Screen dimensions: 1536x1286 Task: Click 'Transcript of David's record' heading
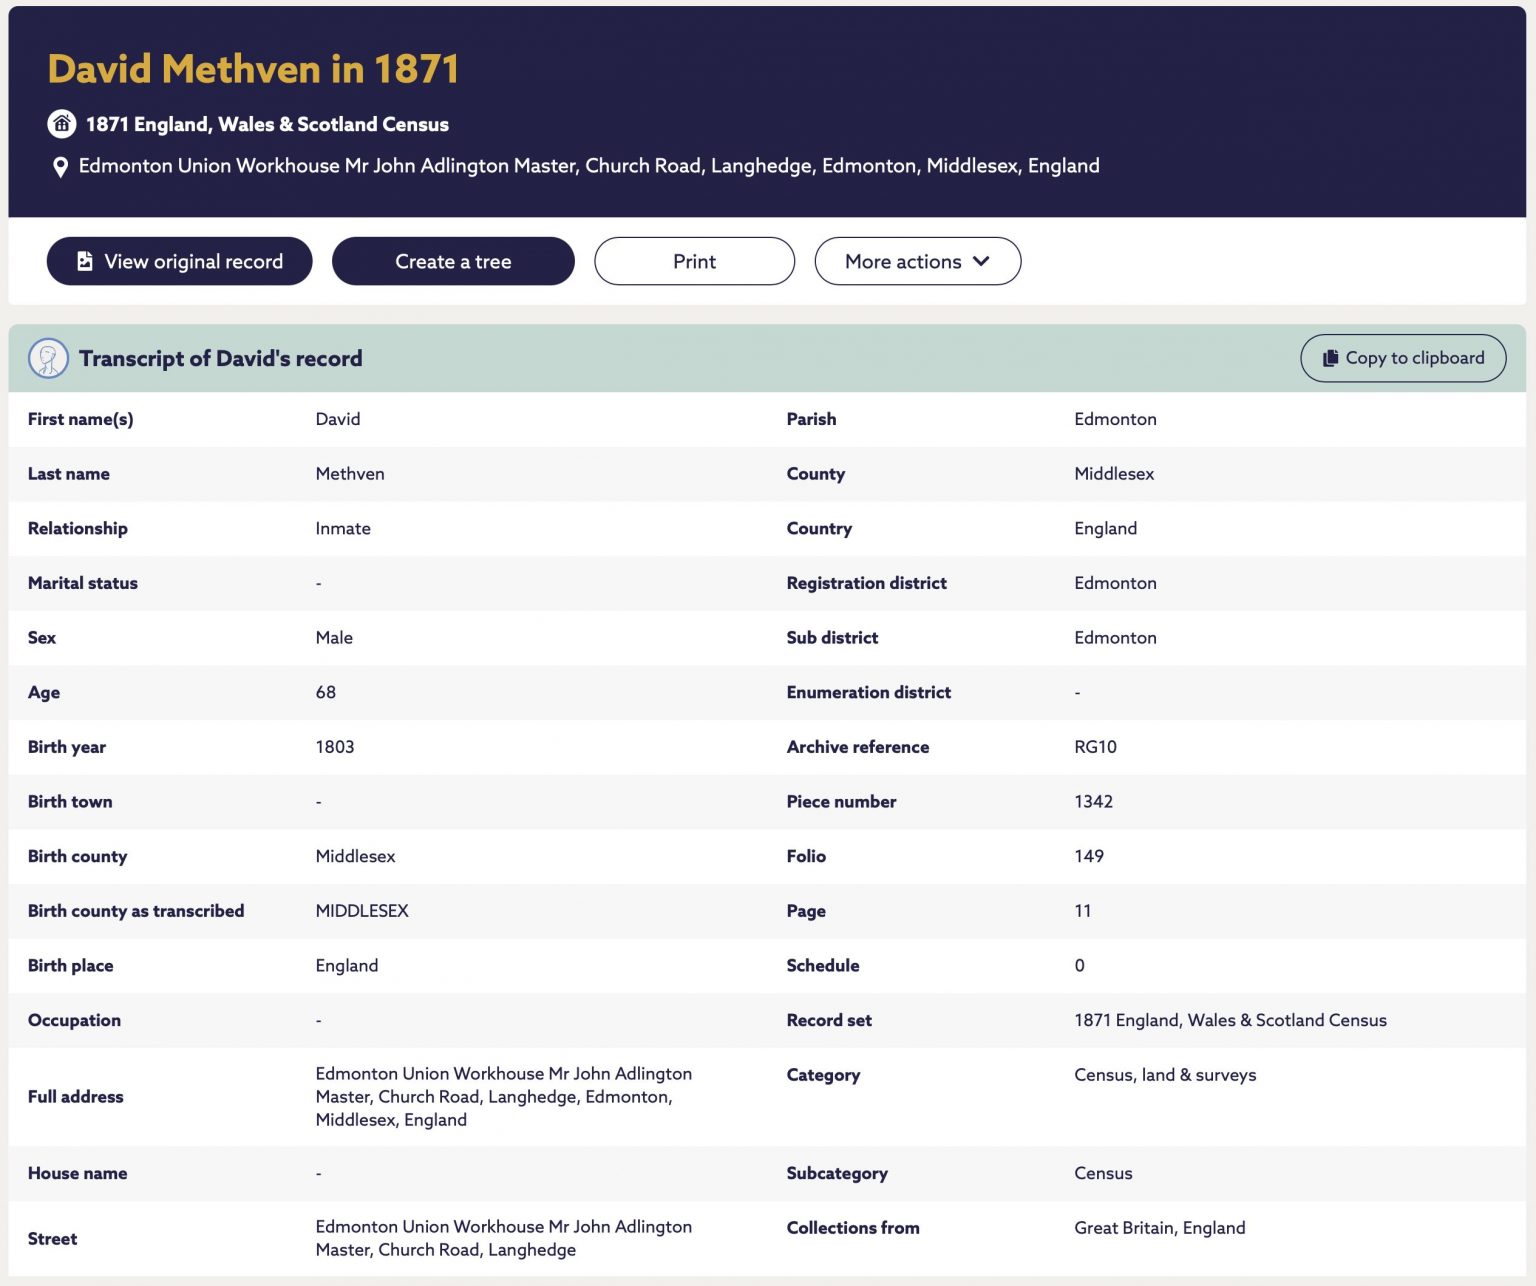pos(221,358)
